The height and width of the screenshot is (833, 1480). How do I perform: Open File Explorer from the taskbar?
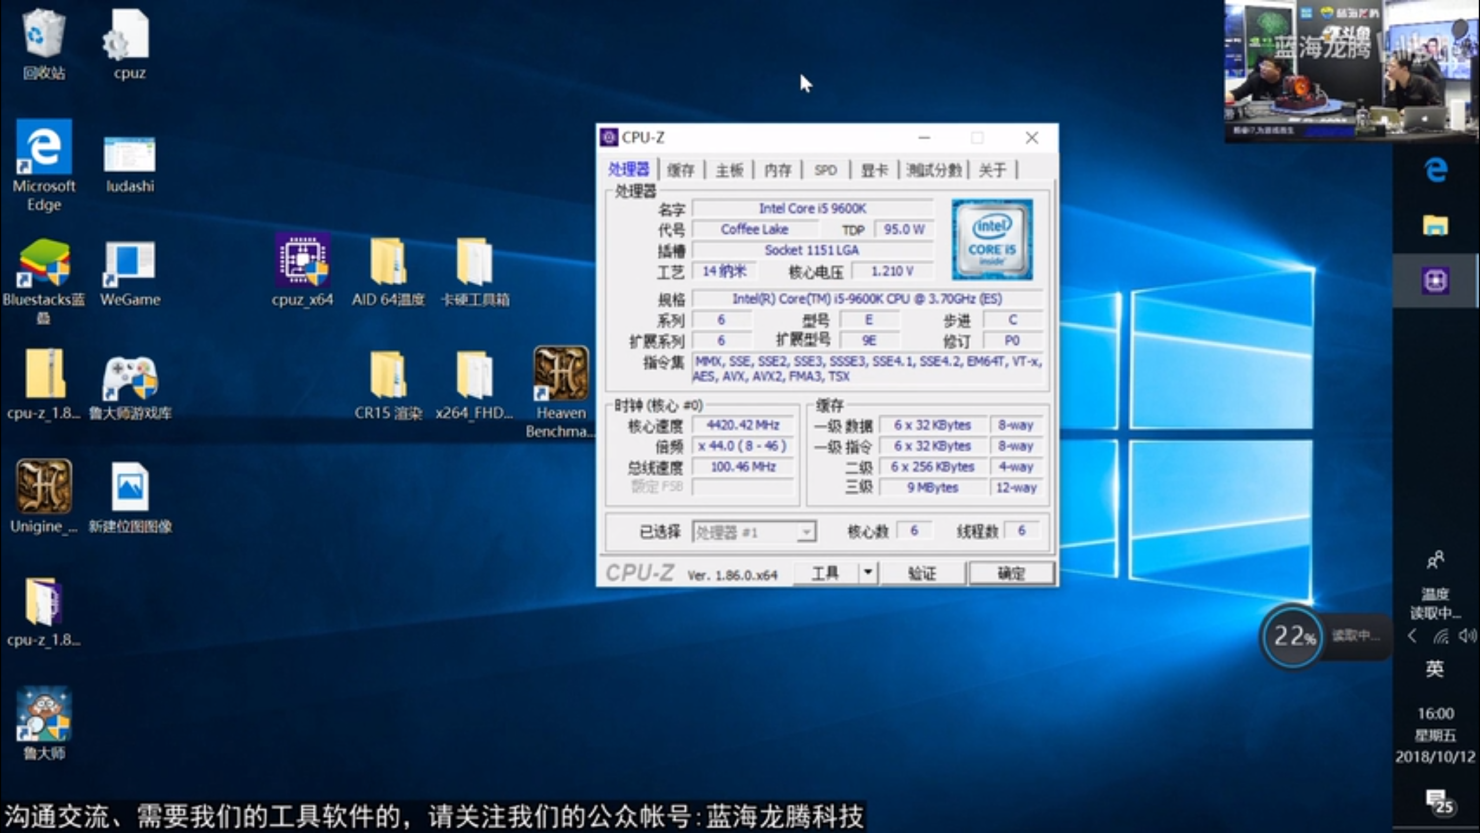click(x=1435, y=226)
